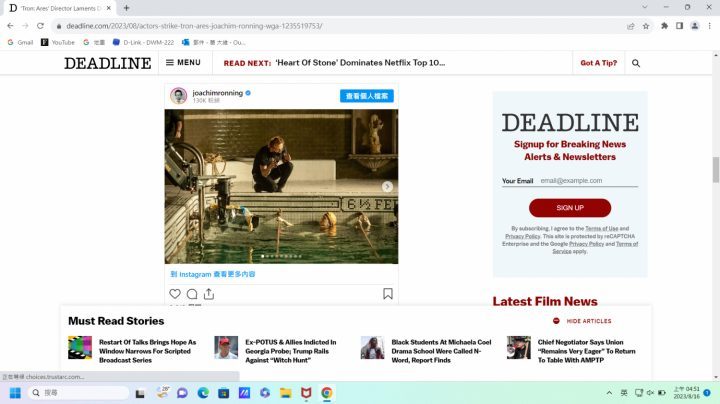Click the Got A Tip? link

(x=598, y=63)
